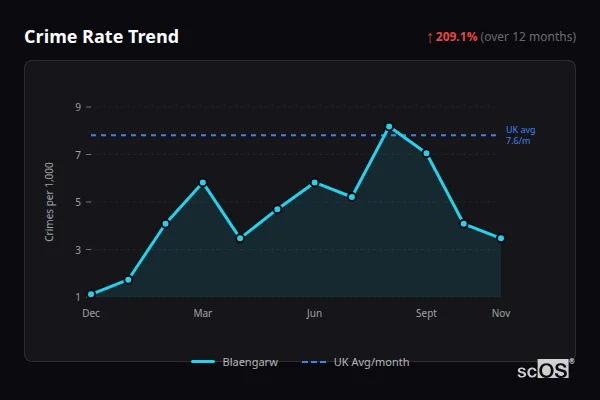Click the Crimes per 1,000 axis label
Viewport: 600px width, 400px height.
coord(49,202)
